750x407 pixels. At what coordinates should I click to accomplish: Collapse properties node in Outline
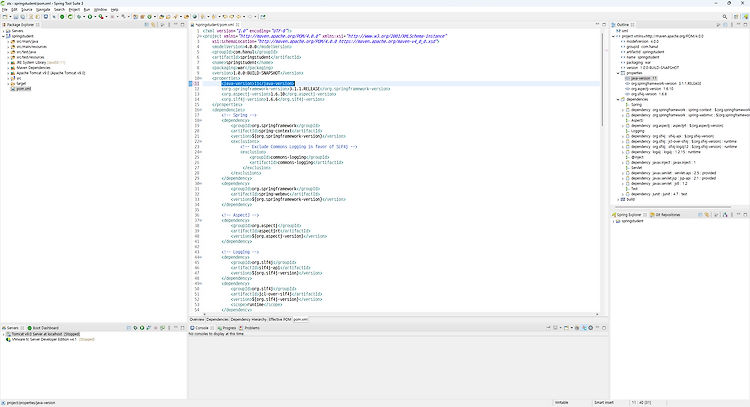point(618,73)
